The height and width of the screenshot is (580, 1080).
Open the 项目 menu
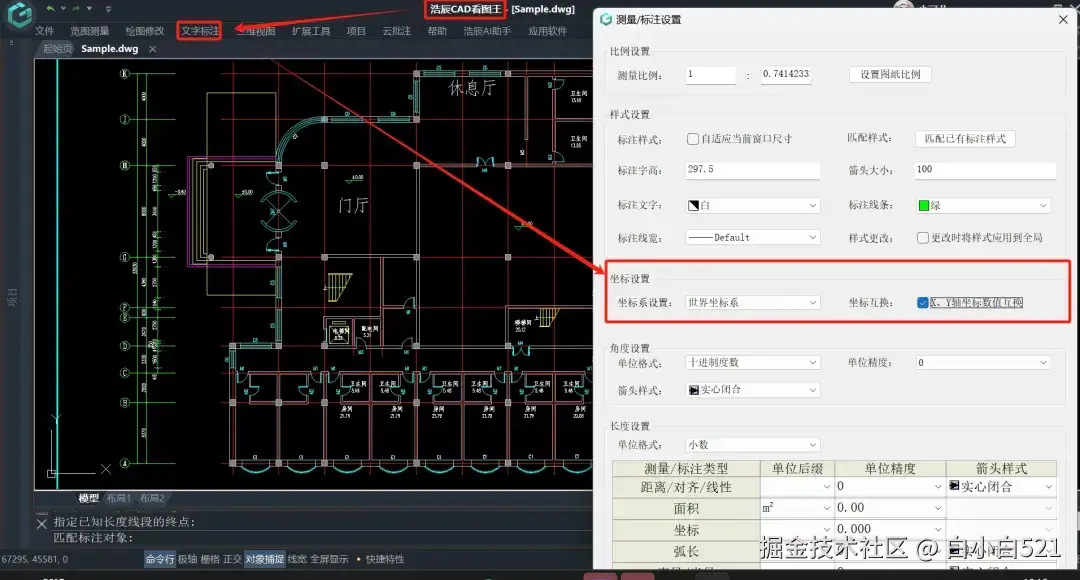(x=356, y=31)
